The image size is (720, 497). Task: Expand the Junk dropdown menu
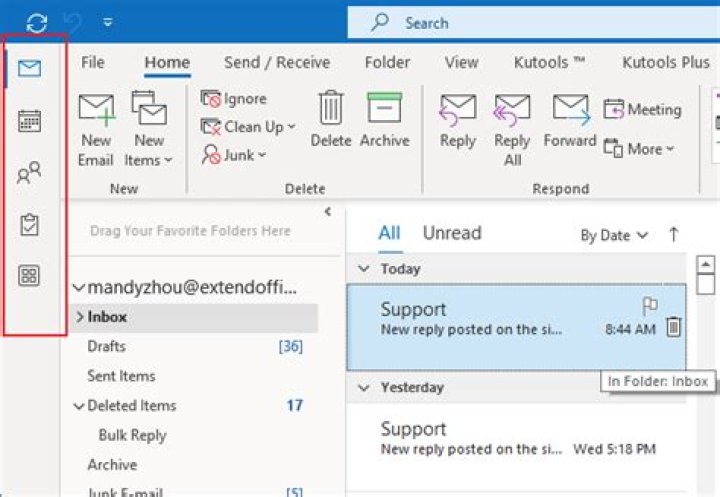[x=235, y=155]
